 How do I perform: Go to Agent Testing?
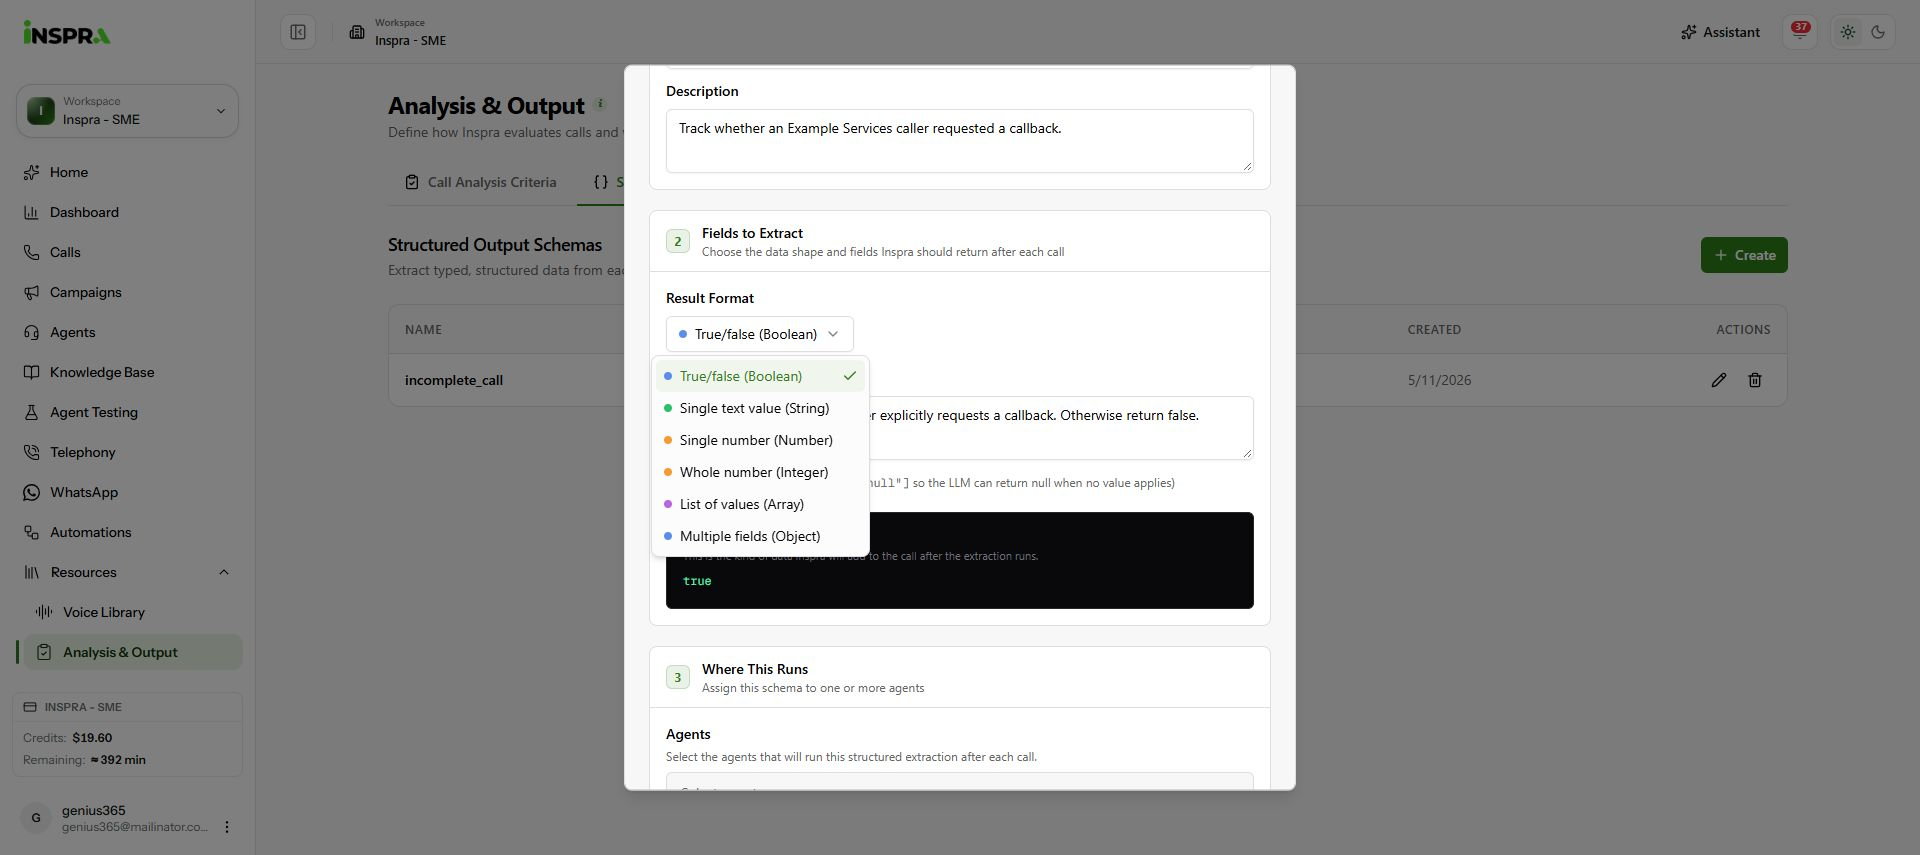[x=128, y=412]
